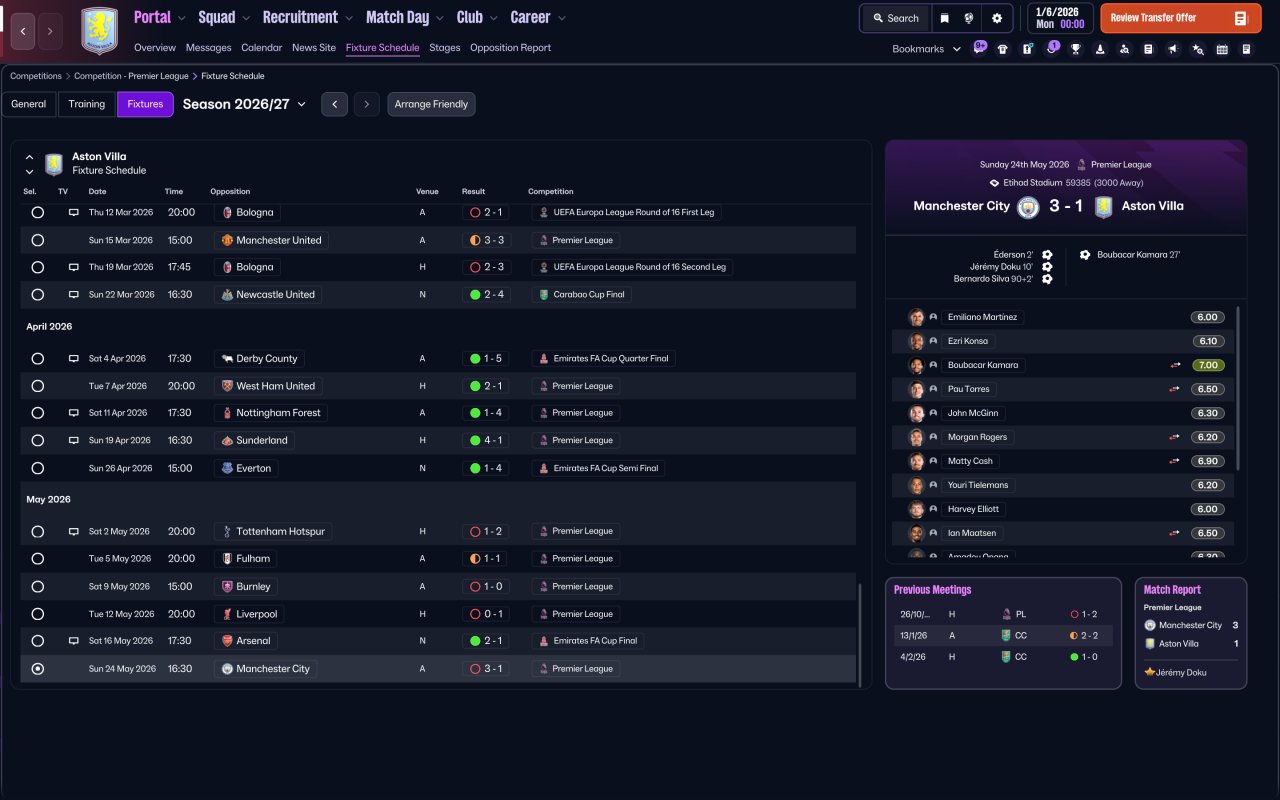The image size is (1280, 800).
Task: Open the world globe icon in top bar
Action: pyautogui.click(x=969, y=18)
